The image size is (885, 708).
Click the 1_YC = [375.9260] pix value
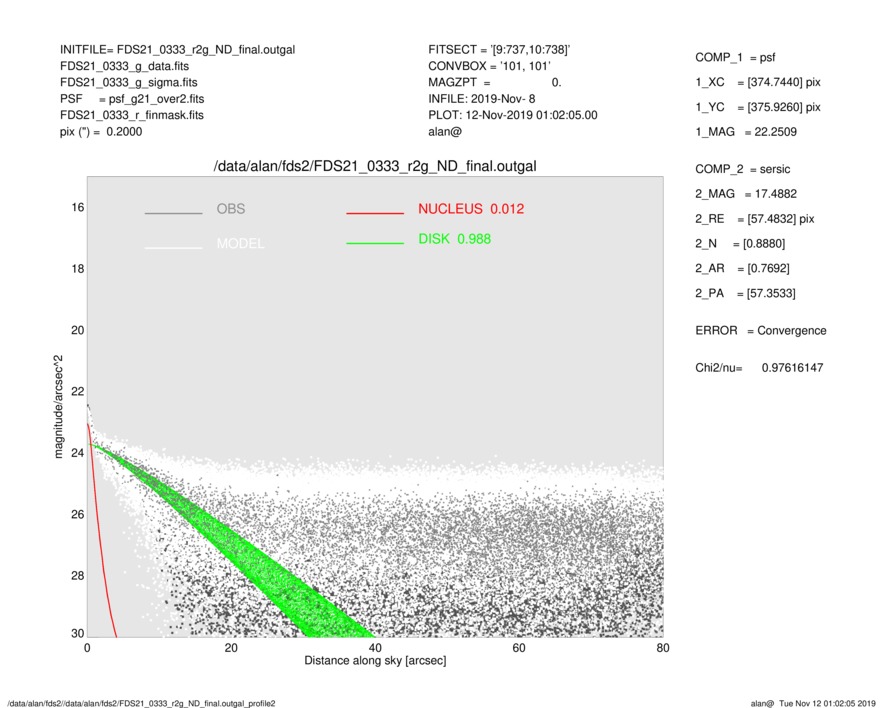(x=758, y=107)
